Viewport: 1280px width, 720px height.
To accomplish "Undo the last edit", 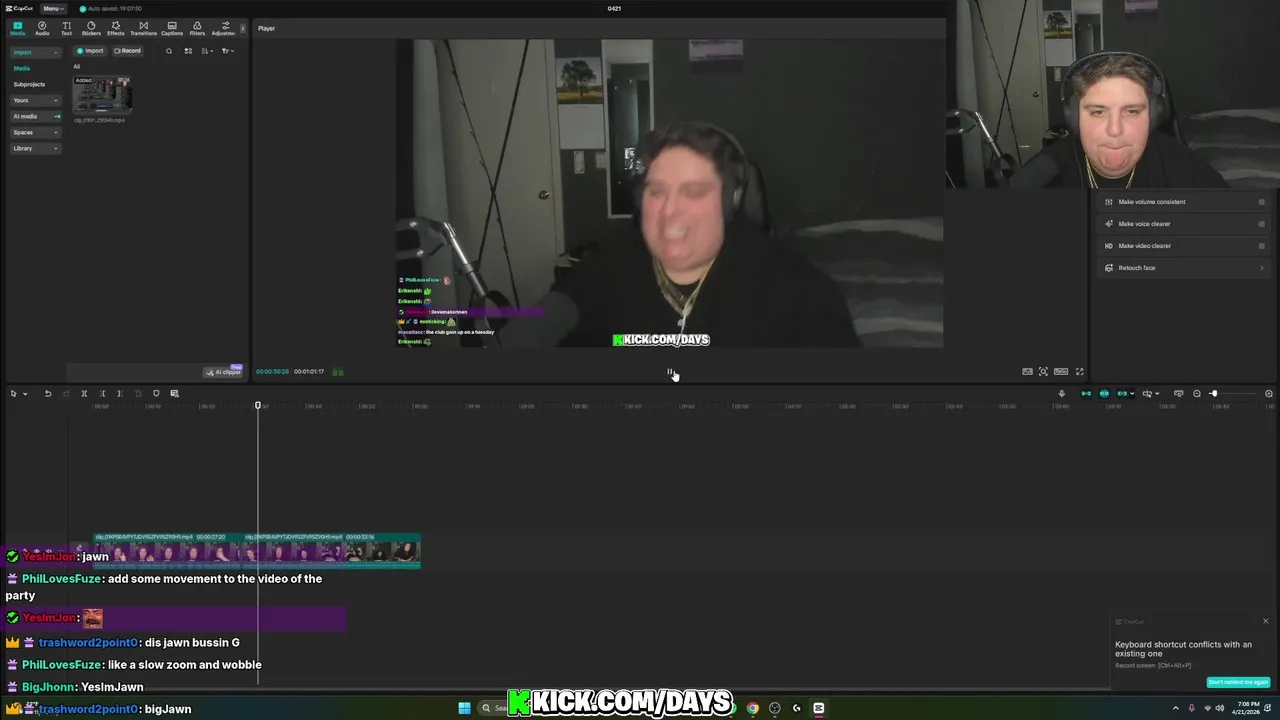I will click(x=47, y=394).
